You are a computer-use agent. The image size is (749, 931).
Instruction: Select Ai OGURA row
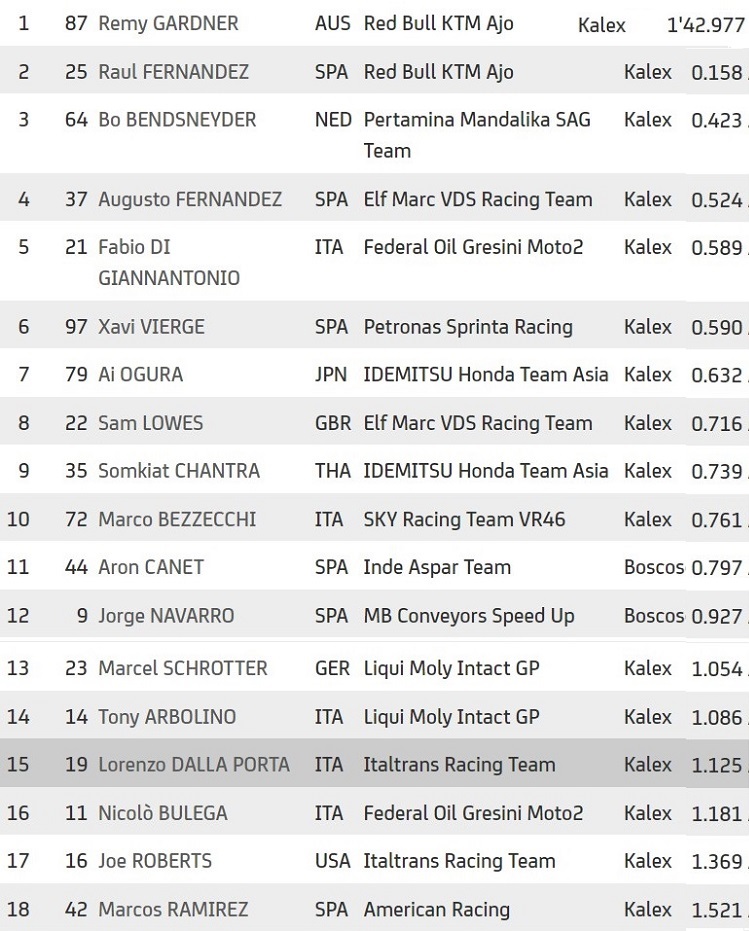[374, 375]
